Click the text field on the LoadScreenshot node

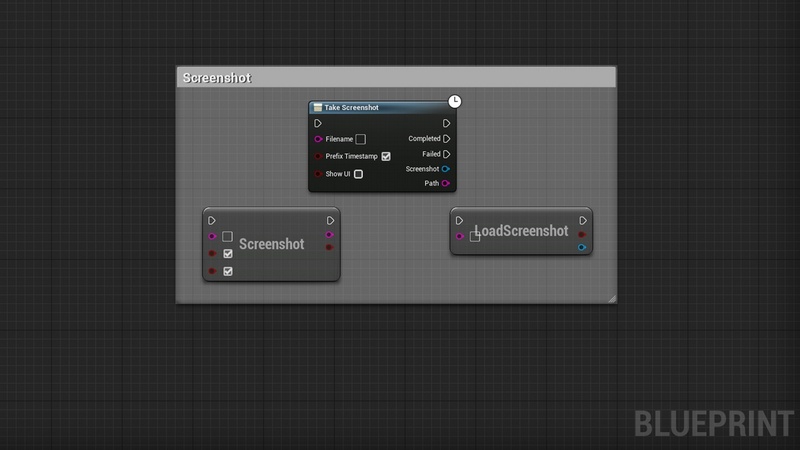475,237
